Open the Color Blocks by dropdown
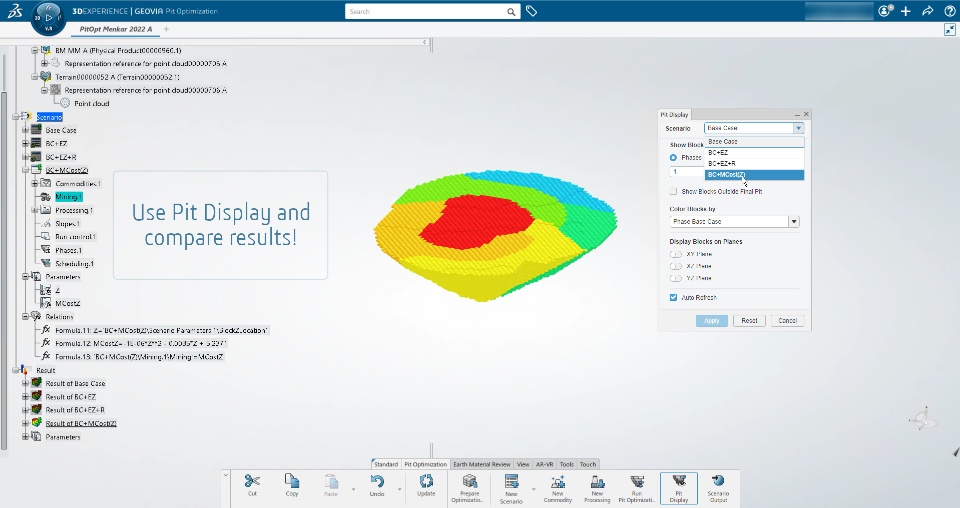This screenshot has width=960, height=508. 794,222
